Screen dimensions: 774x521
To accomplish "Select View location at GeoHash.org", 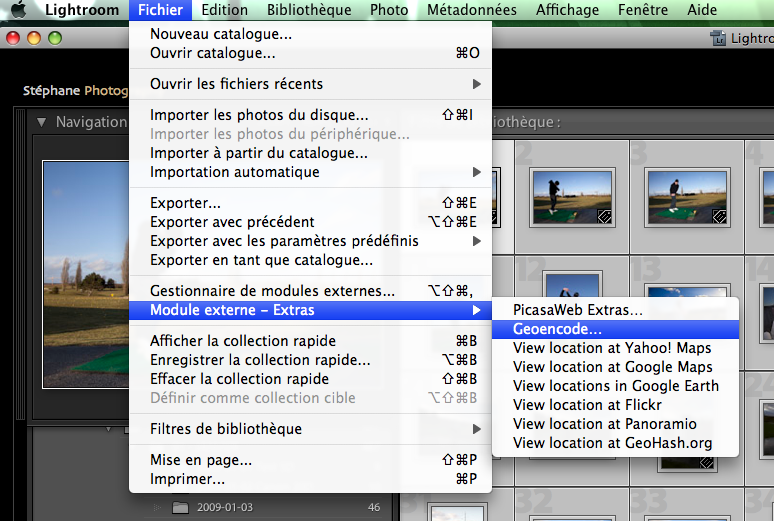I will pos(616,443).
